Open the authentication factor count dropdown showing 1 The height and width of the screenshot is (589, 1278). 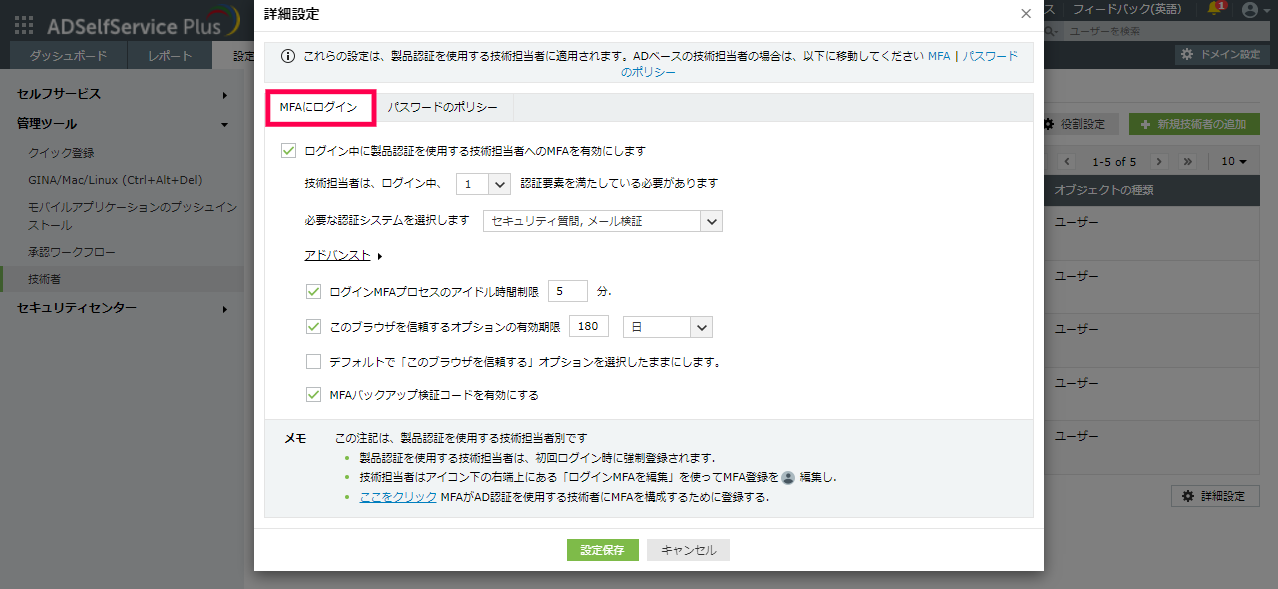483,184
